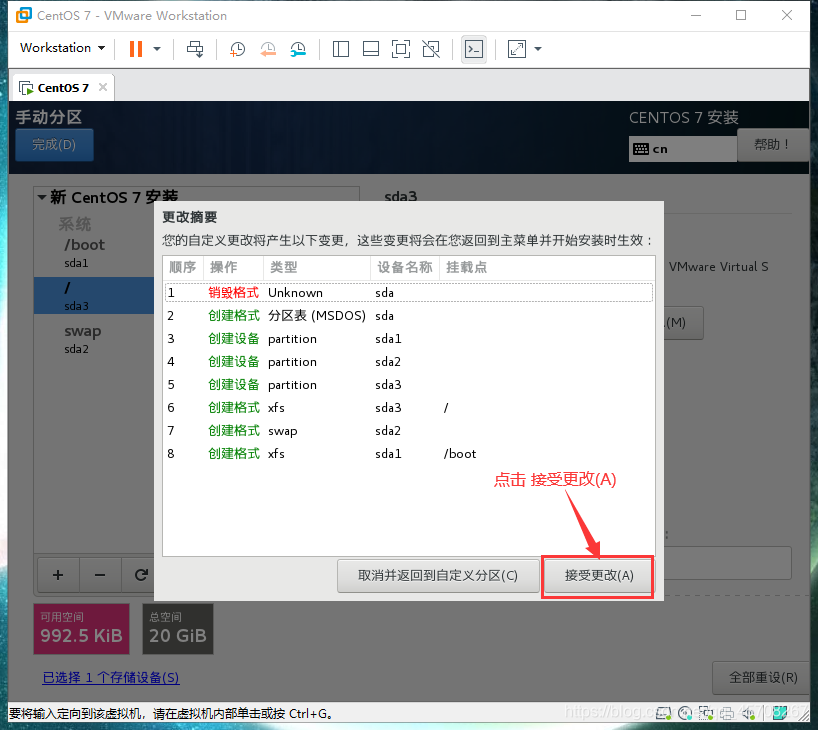Select the swap sda2 partition
This screenshot has height=730, width=818.
click(x=94, y=339)
